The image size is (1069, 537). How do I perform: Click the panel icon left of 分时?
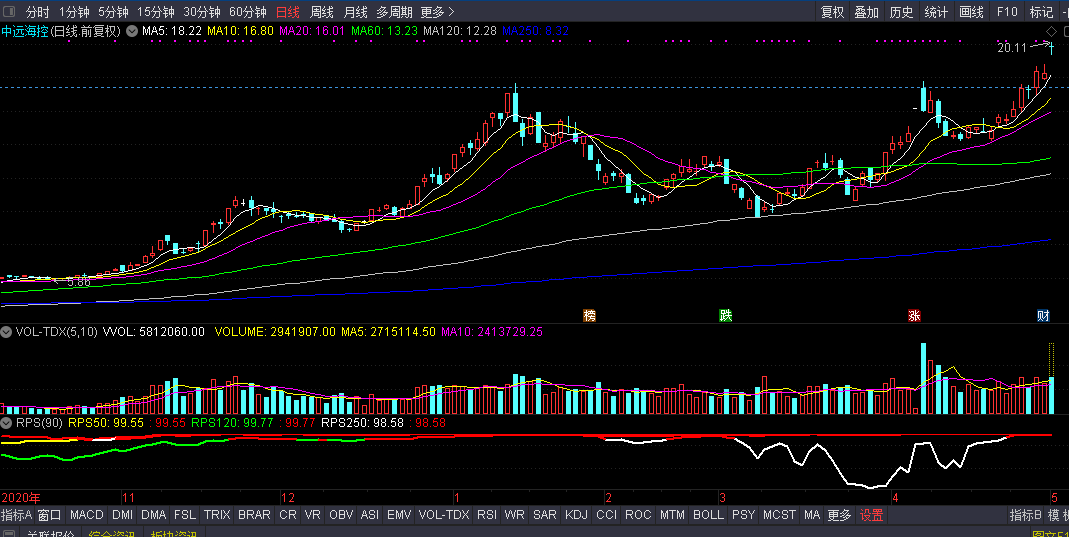click(x=9, y=12)
